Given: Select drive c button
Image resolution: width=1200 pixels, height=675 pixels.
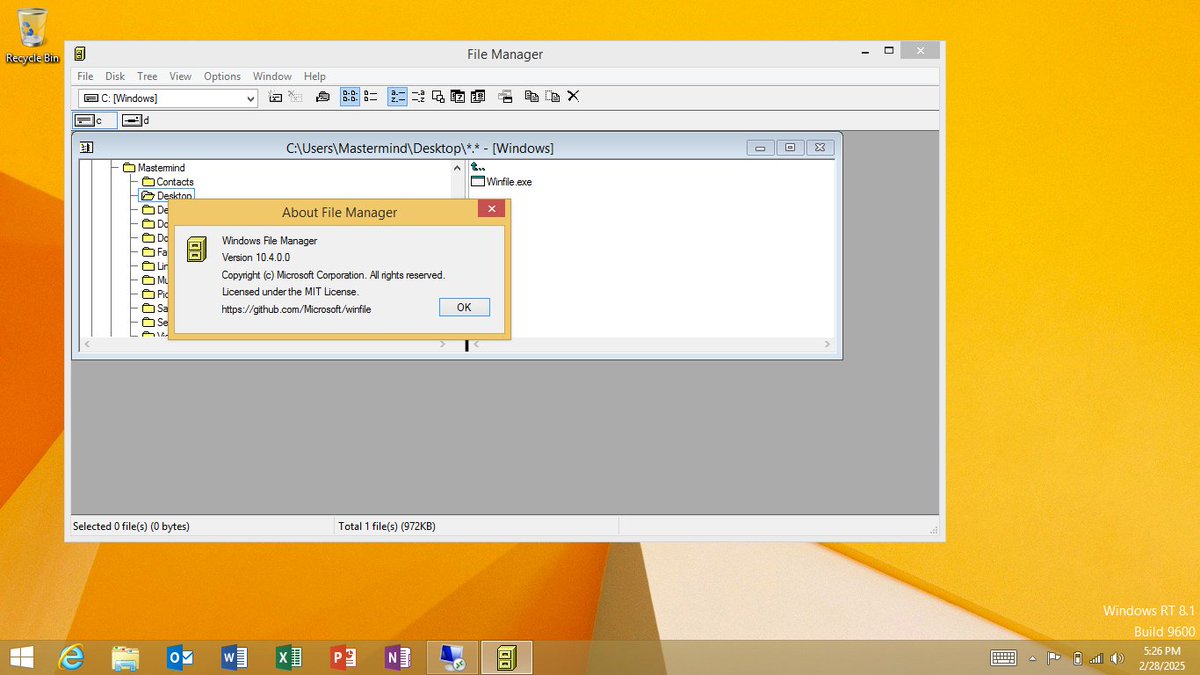Looking at the screenshot, I should (x=94, y=120).
